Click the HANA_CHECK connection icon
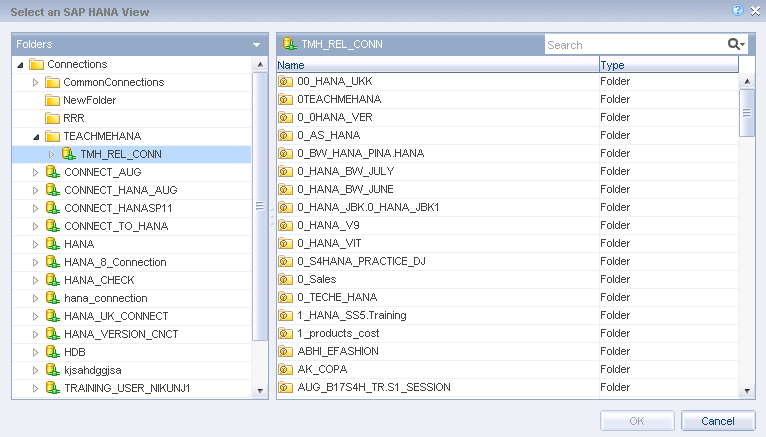Image resolution: width=766 pixels, height=437 pixels. pos(53,280)
